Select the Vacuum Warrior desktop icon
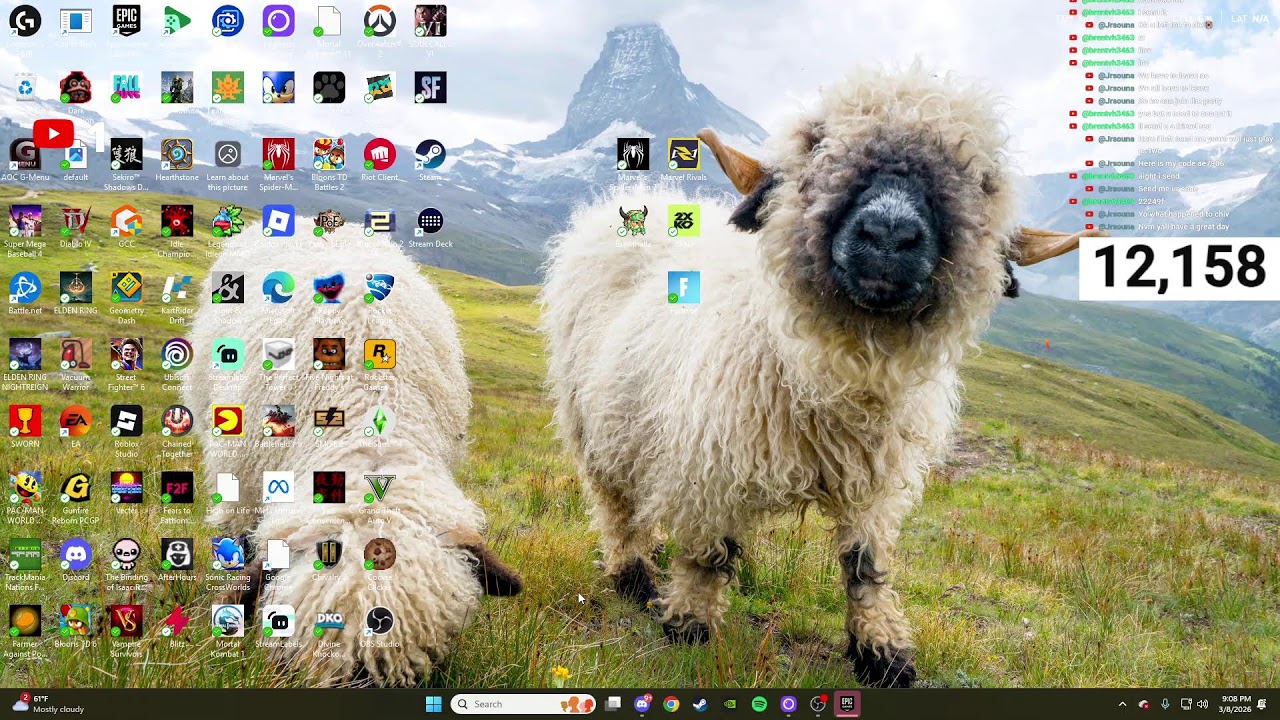This screenshot has width=1280, height=720. tap(75, 365)
